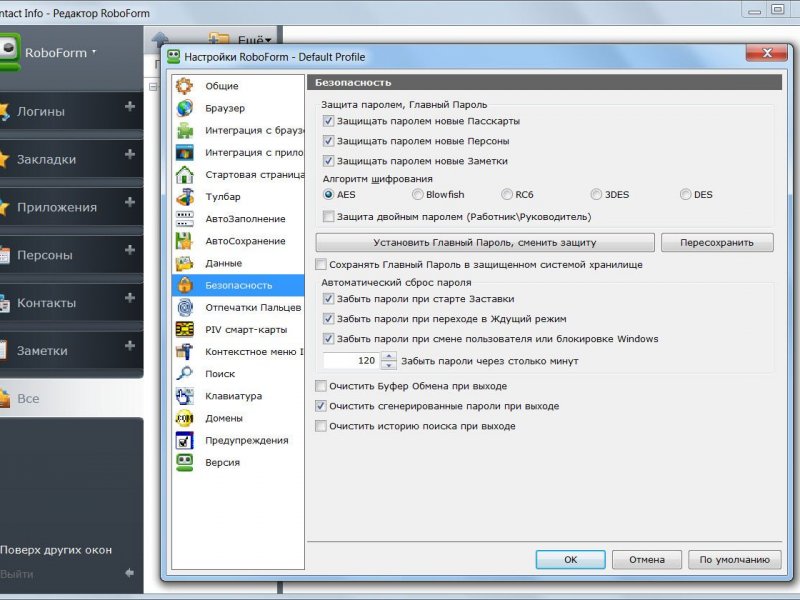Click the Отмена button
Screen dimensions: 800x600
pos(646,560)
